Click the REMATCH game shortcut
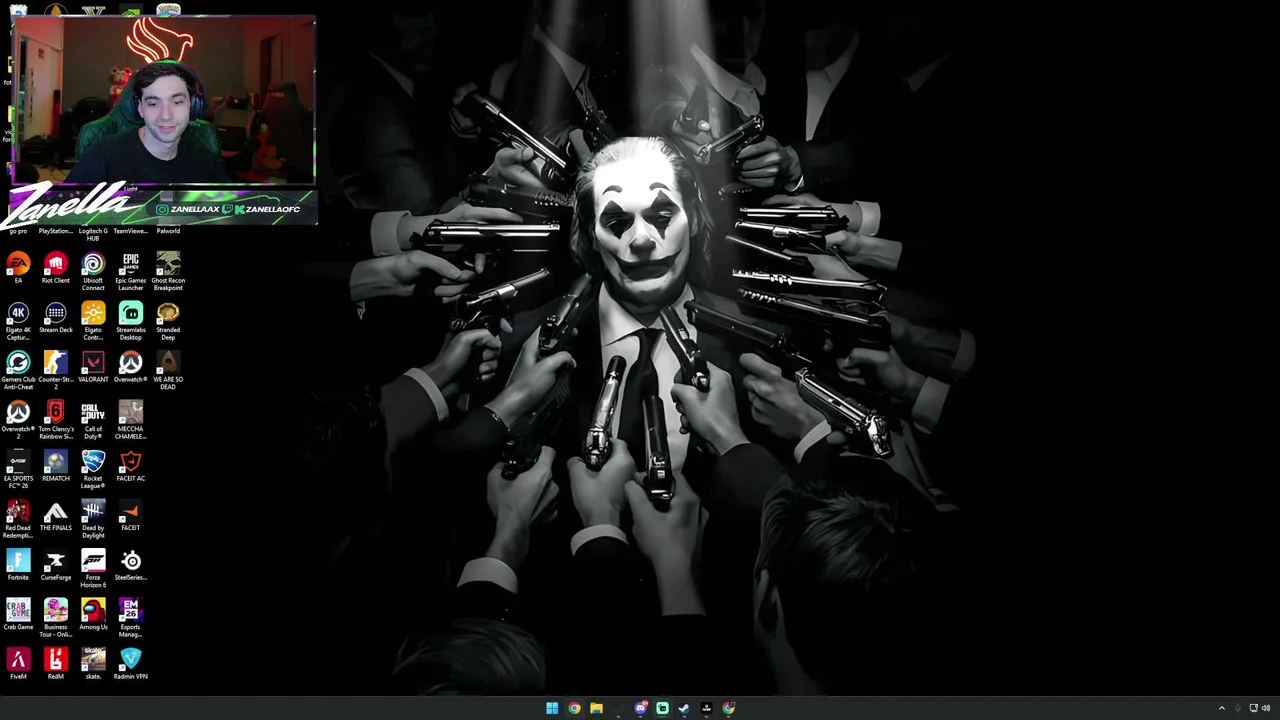 pos(56,466)
